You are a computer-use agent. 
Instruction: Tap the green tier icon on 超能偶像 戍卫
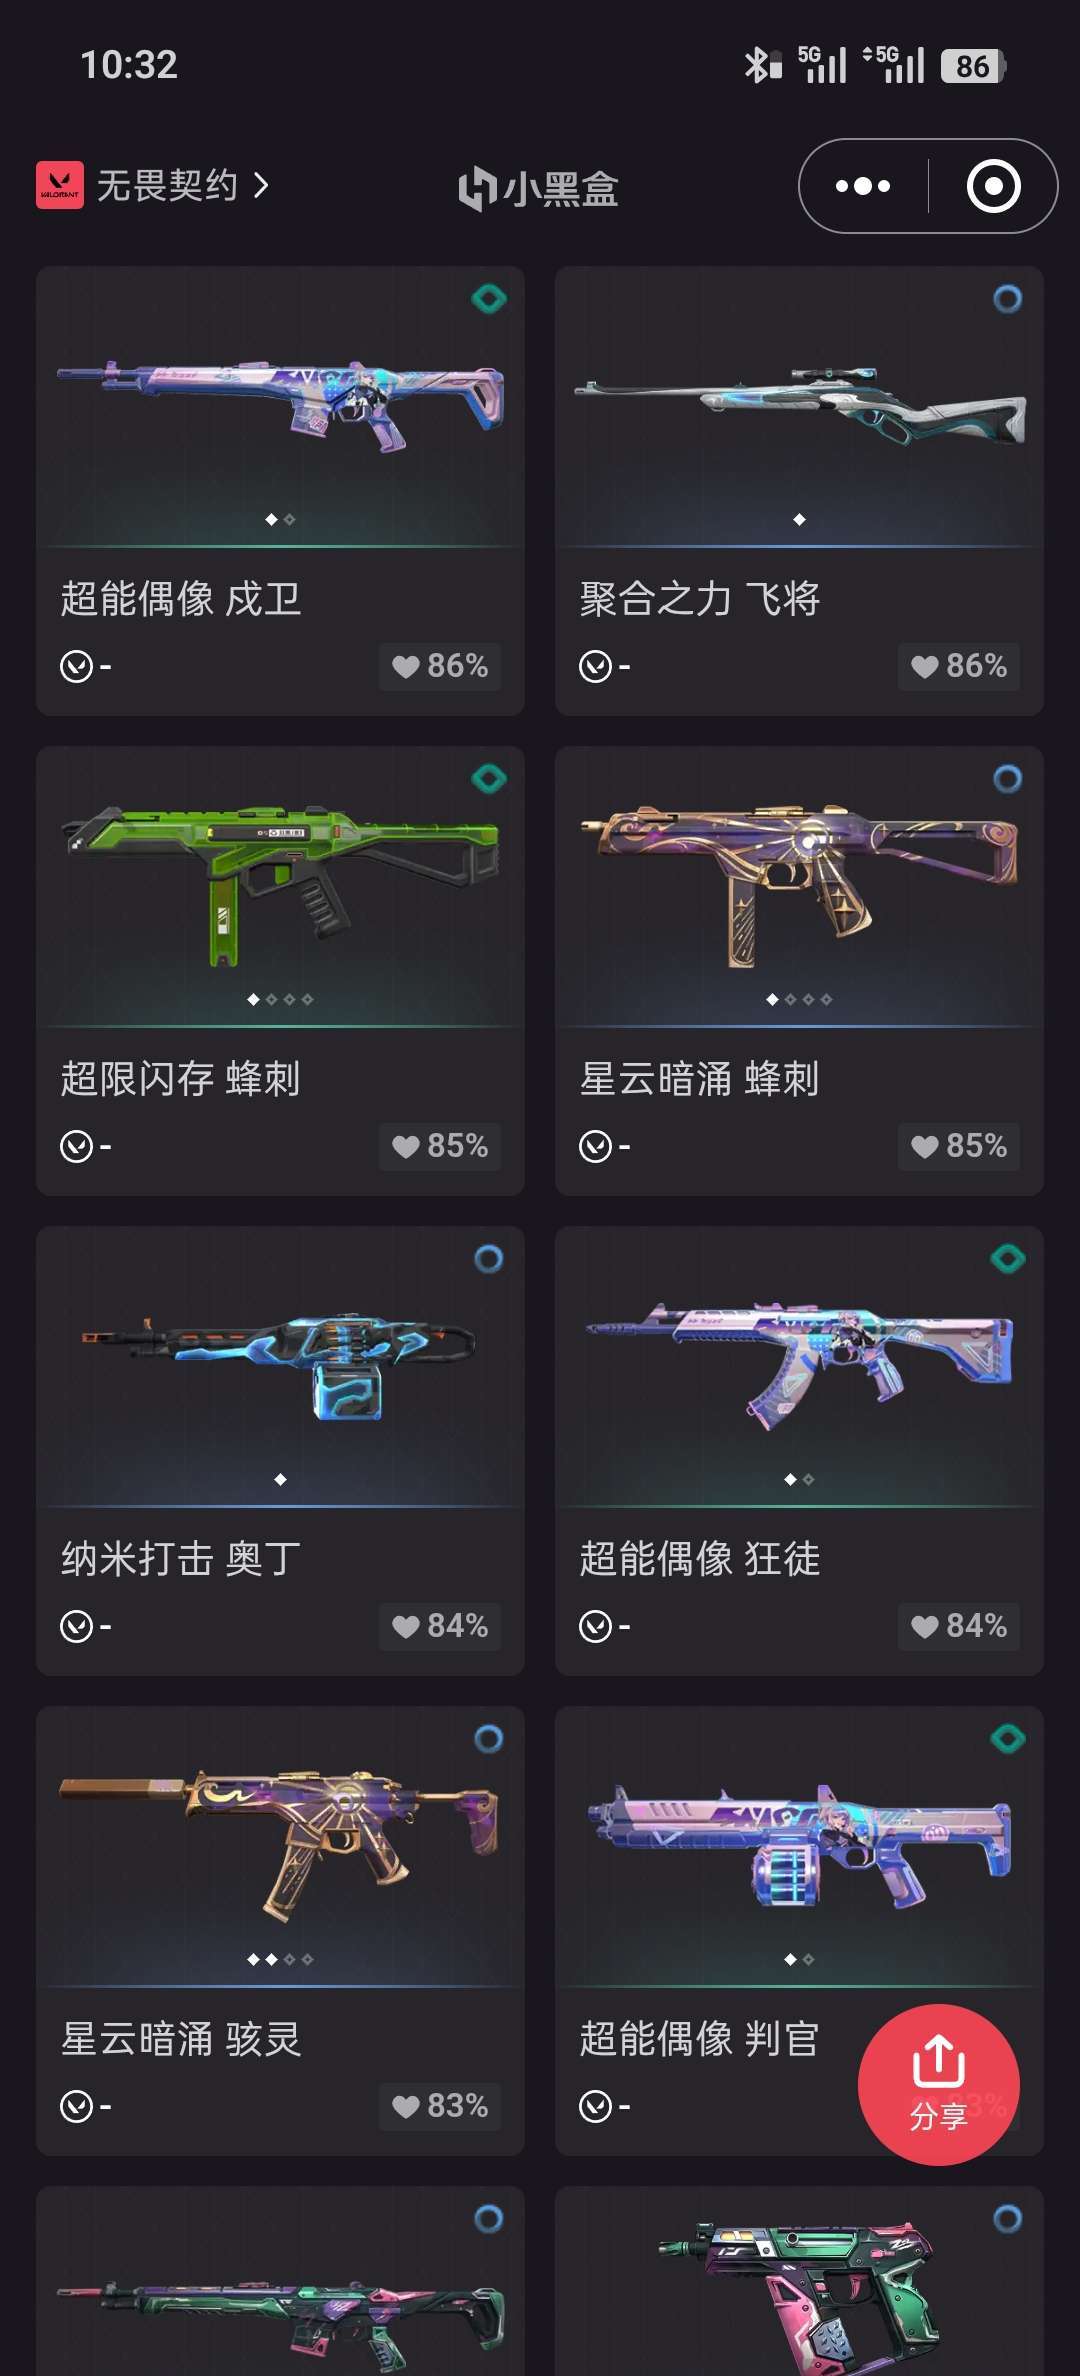(x=489, y=299)
